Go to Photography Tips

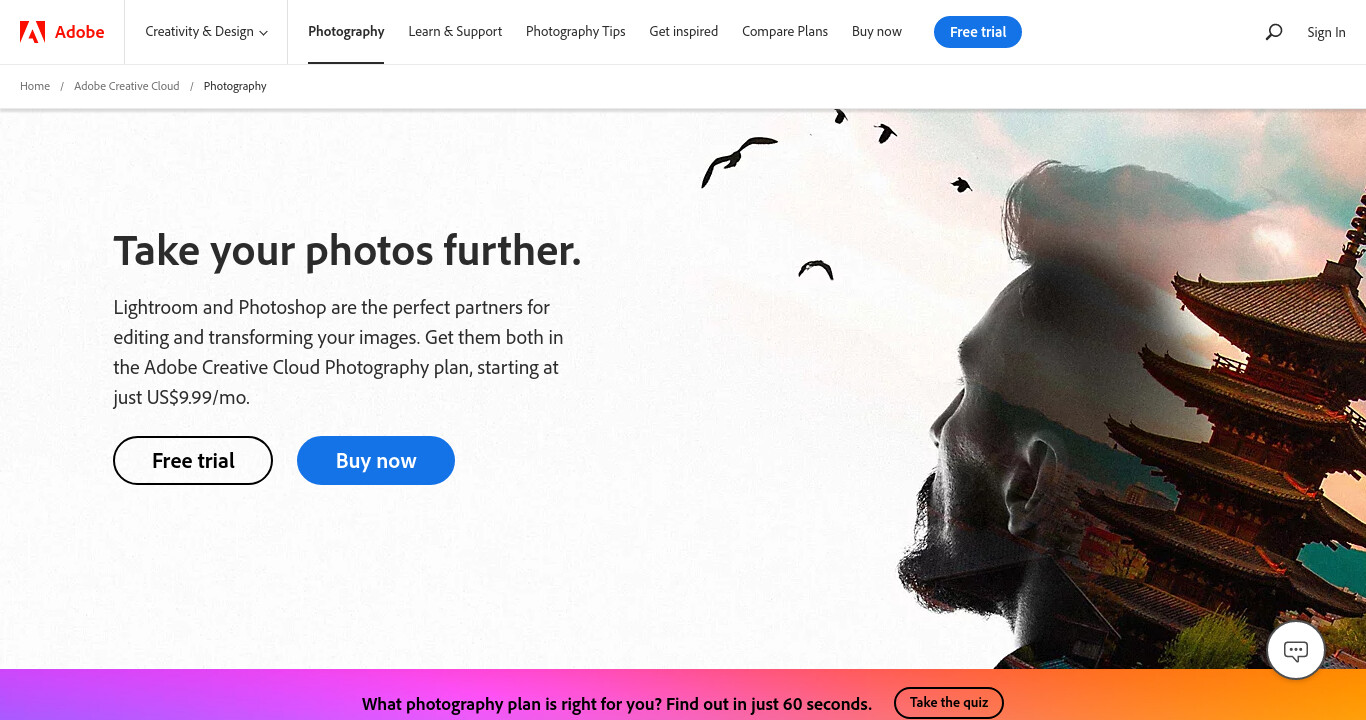(x=576, y=32)
